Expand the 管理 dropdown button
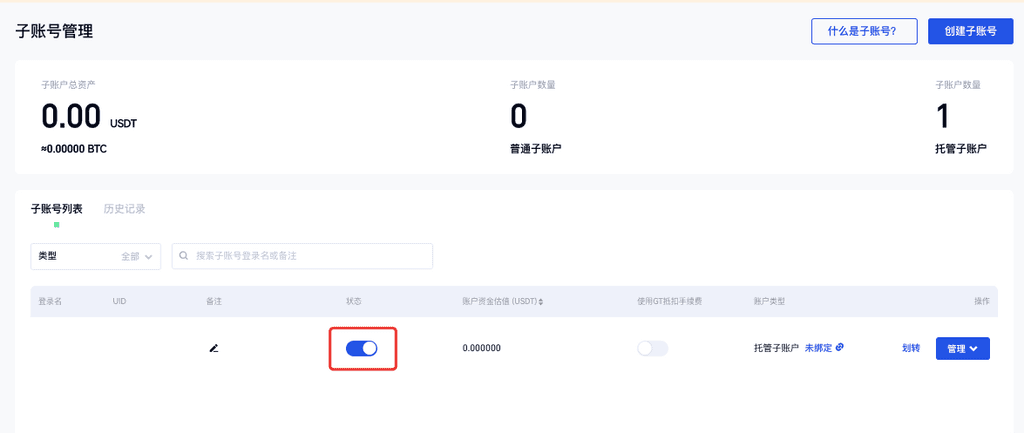 coord(962,348)
